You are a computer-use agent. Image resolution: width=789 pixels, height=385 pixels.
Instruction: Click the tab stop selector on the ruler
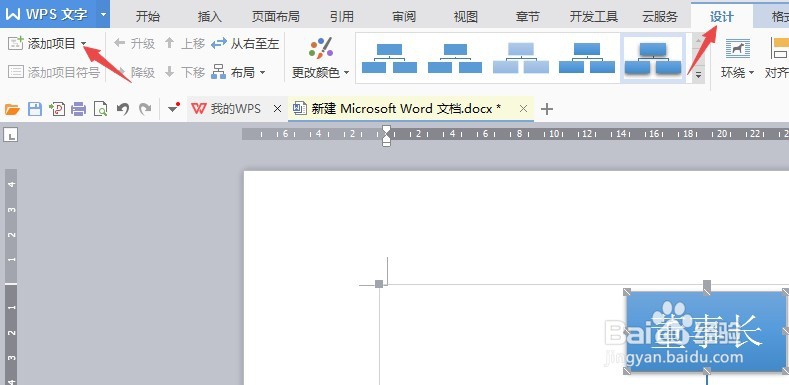(11, 134)
